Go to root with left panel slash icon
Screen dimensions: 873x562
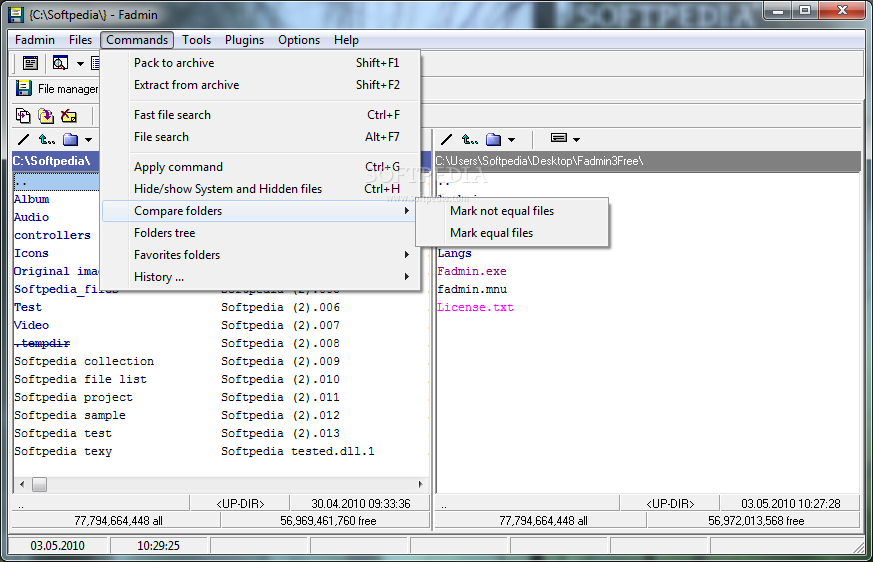click(23, 139)
